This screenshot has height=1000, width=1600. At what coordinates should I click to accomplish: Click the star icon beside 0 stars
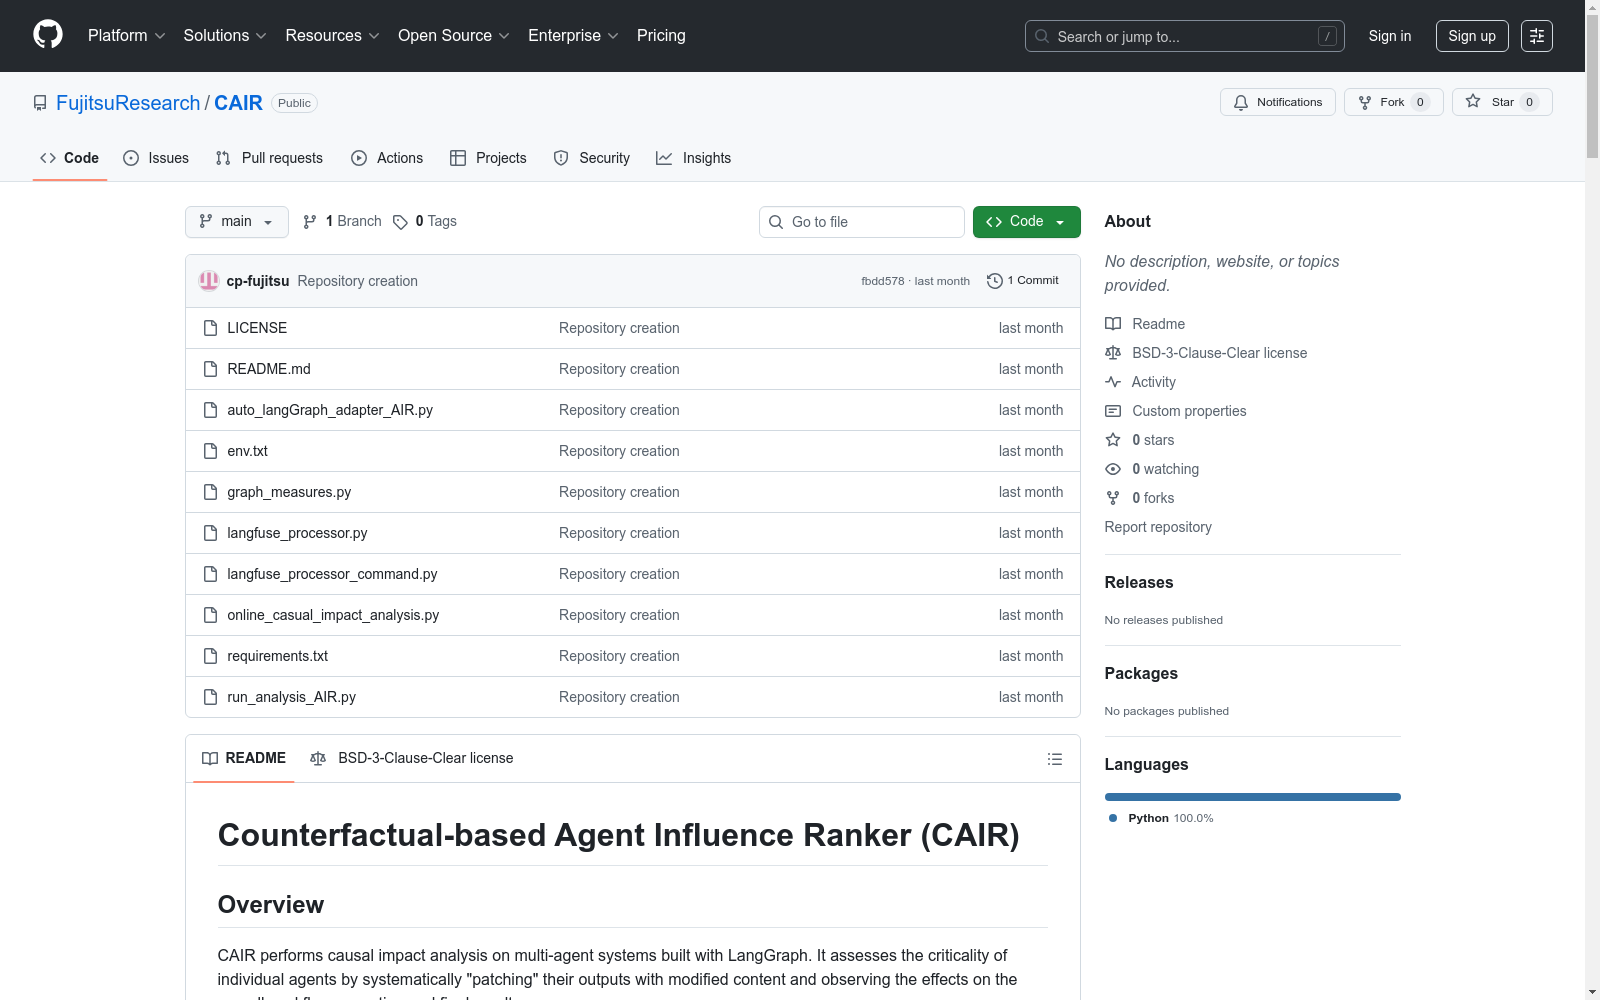[1113, 440]
